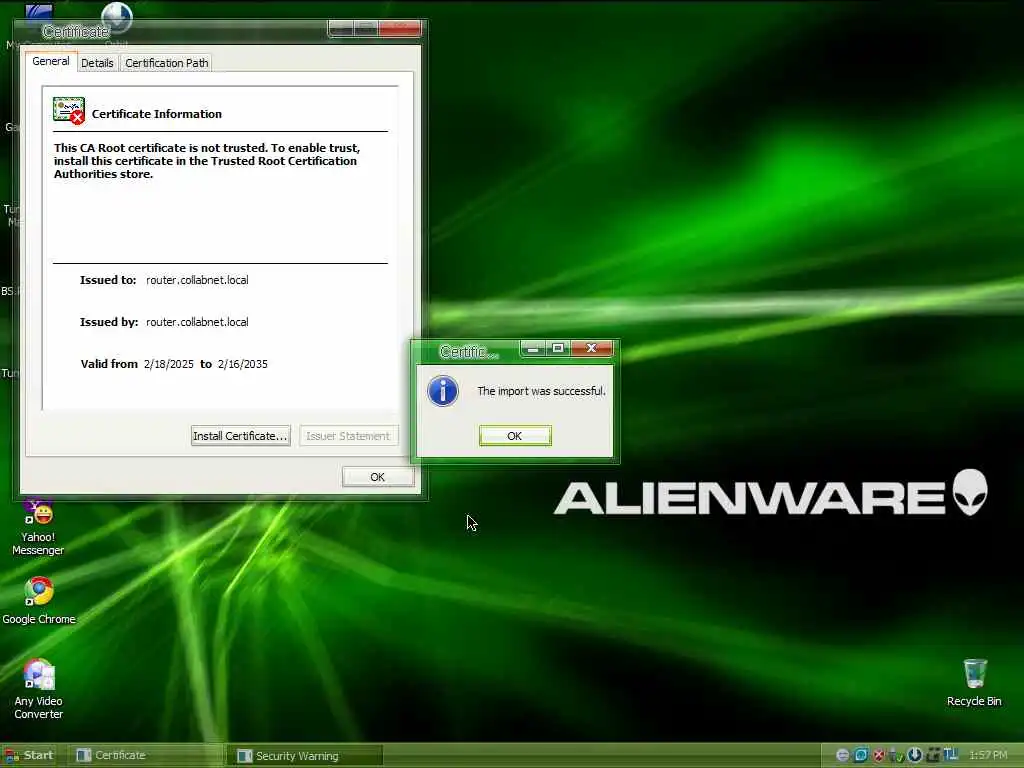Click the text The import was successful.
Viewport: 1024px width, 768px height.
click(x=541, y=391)
